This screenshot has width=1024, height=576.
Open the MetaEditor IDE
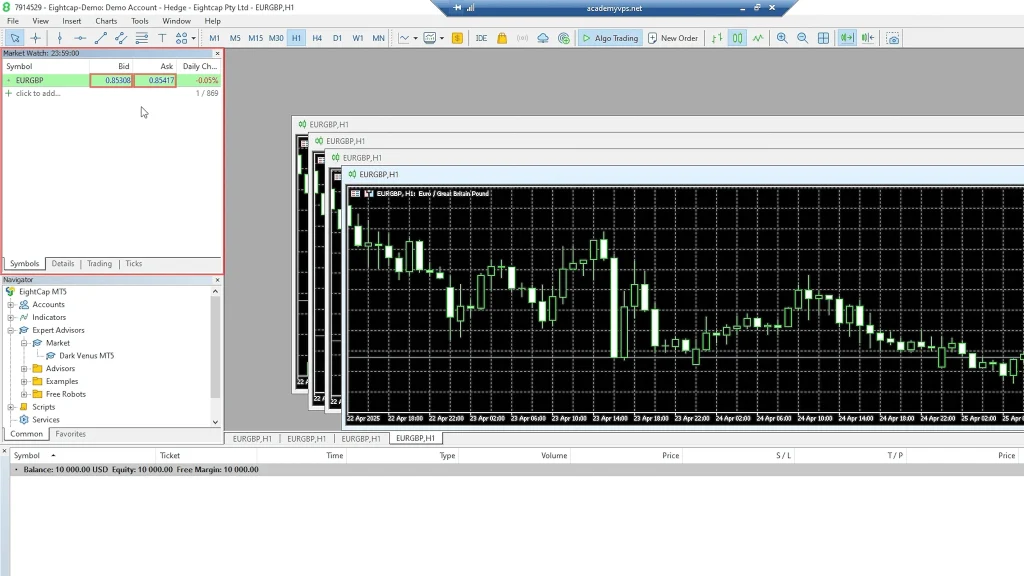pos(481,38)
